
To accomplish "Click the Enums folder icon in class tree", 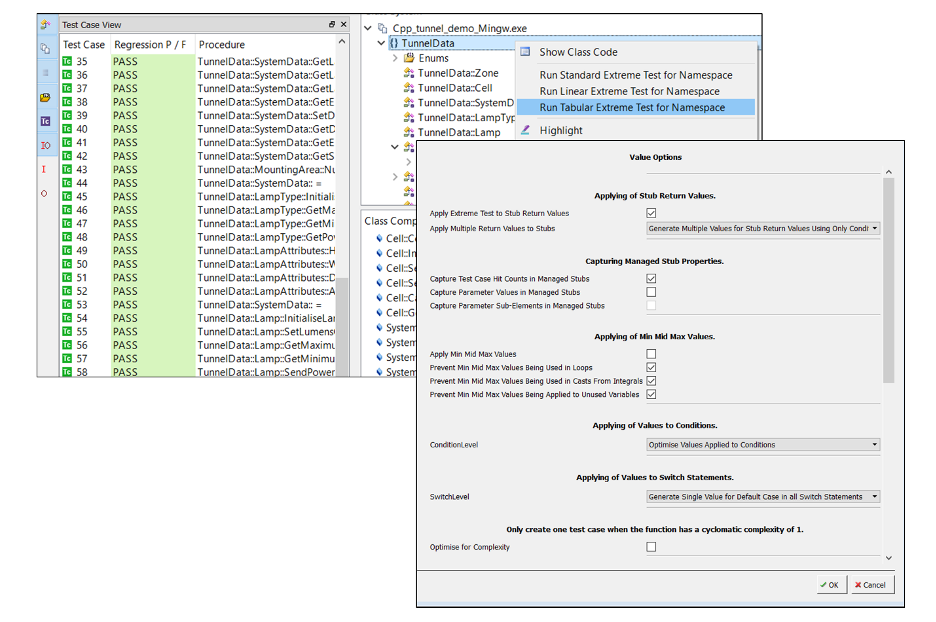I will point(409,58).
